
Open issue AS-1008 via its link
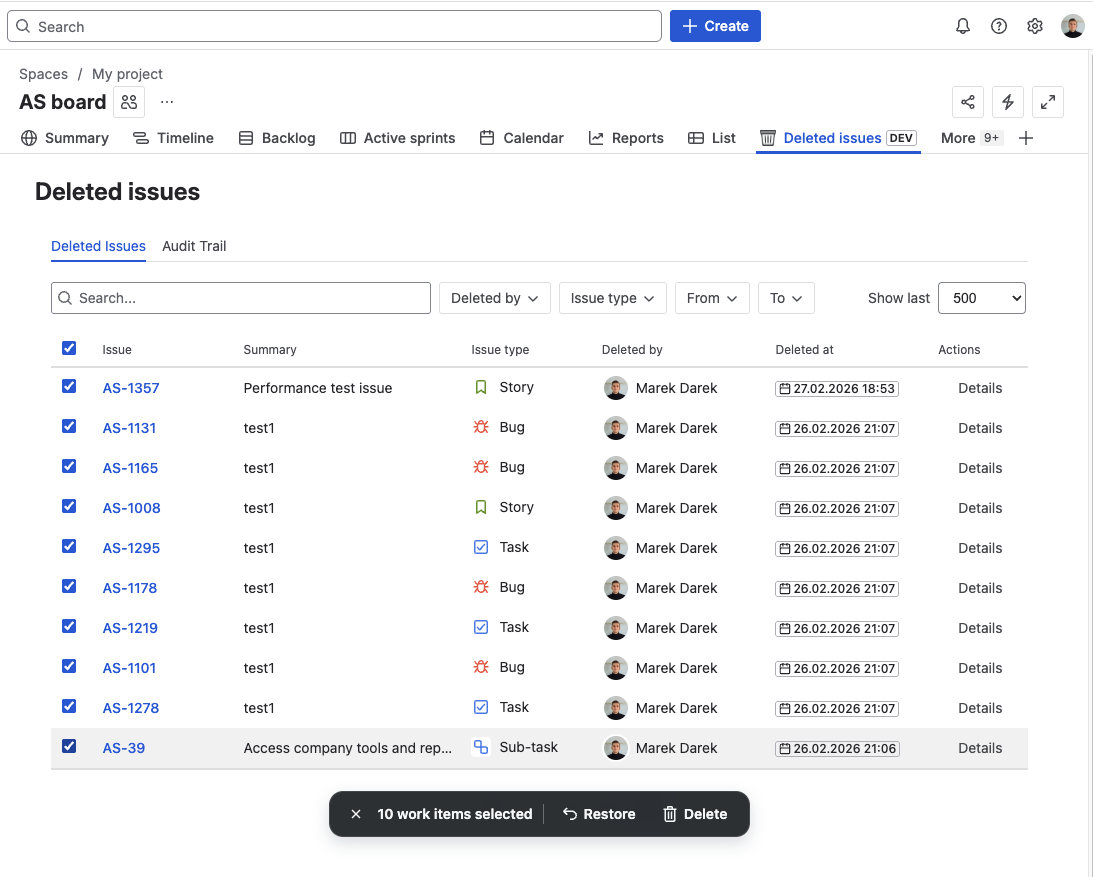[131, 507]
